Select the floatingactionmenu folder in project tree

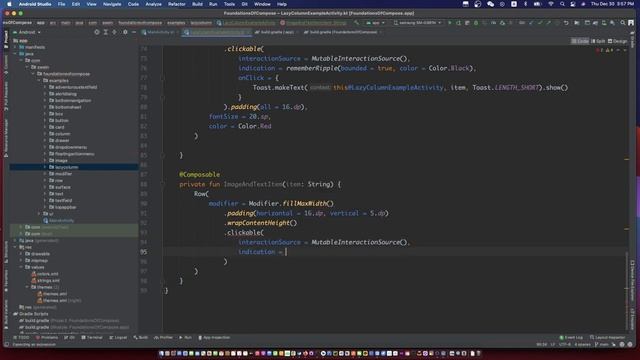pyautogui.click(x=72, y=154)
